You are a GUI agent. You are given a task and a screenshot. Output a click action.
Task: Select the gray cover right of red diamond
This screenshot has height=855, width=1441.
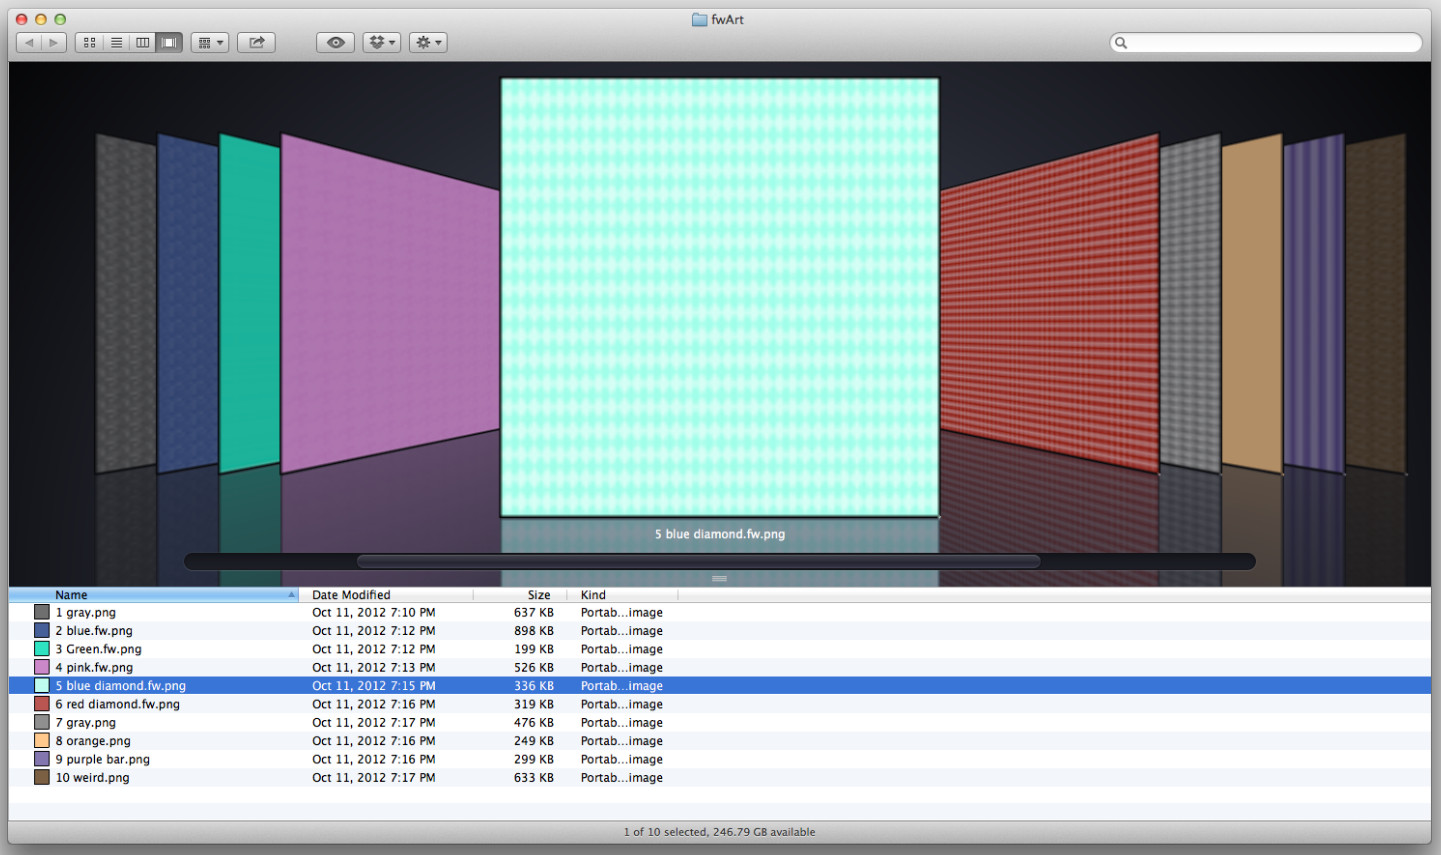click(x=1190, y=304)
